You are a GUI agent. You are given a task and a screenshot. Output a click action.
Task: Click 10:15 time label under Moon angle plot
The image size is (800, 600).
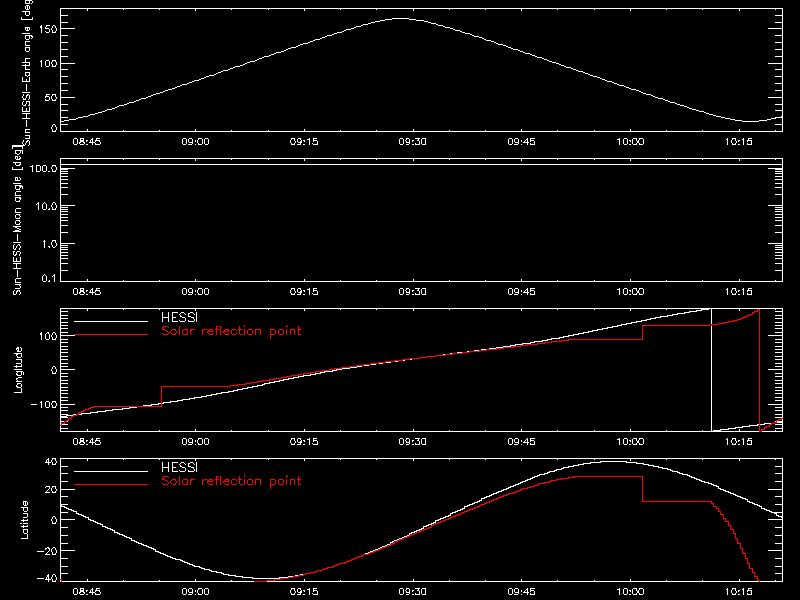[738, 291]
